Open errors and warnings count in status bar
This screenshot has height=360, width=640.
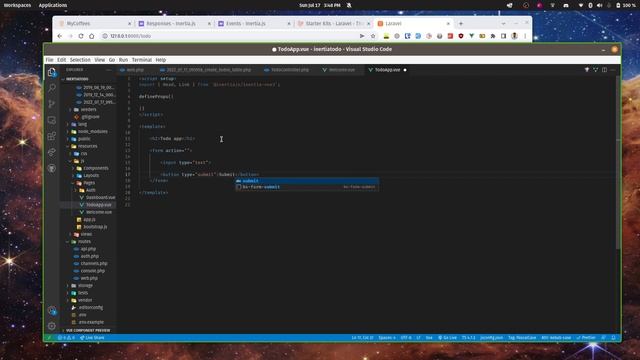66,338
